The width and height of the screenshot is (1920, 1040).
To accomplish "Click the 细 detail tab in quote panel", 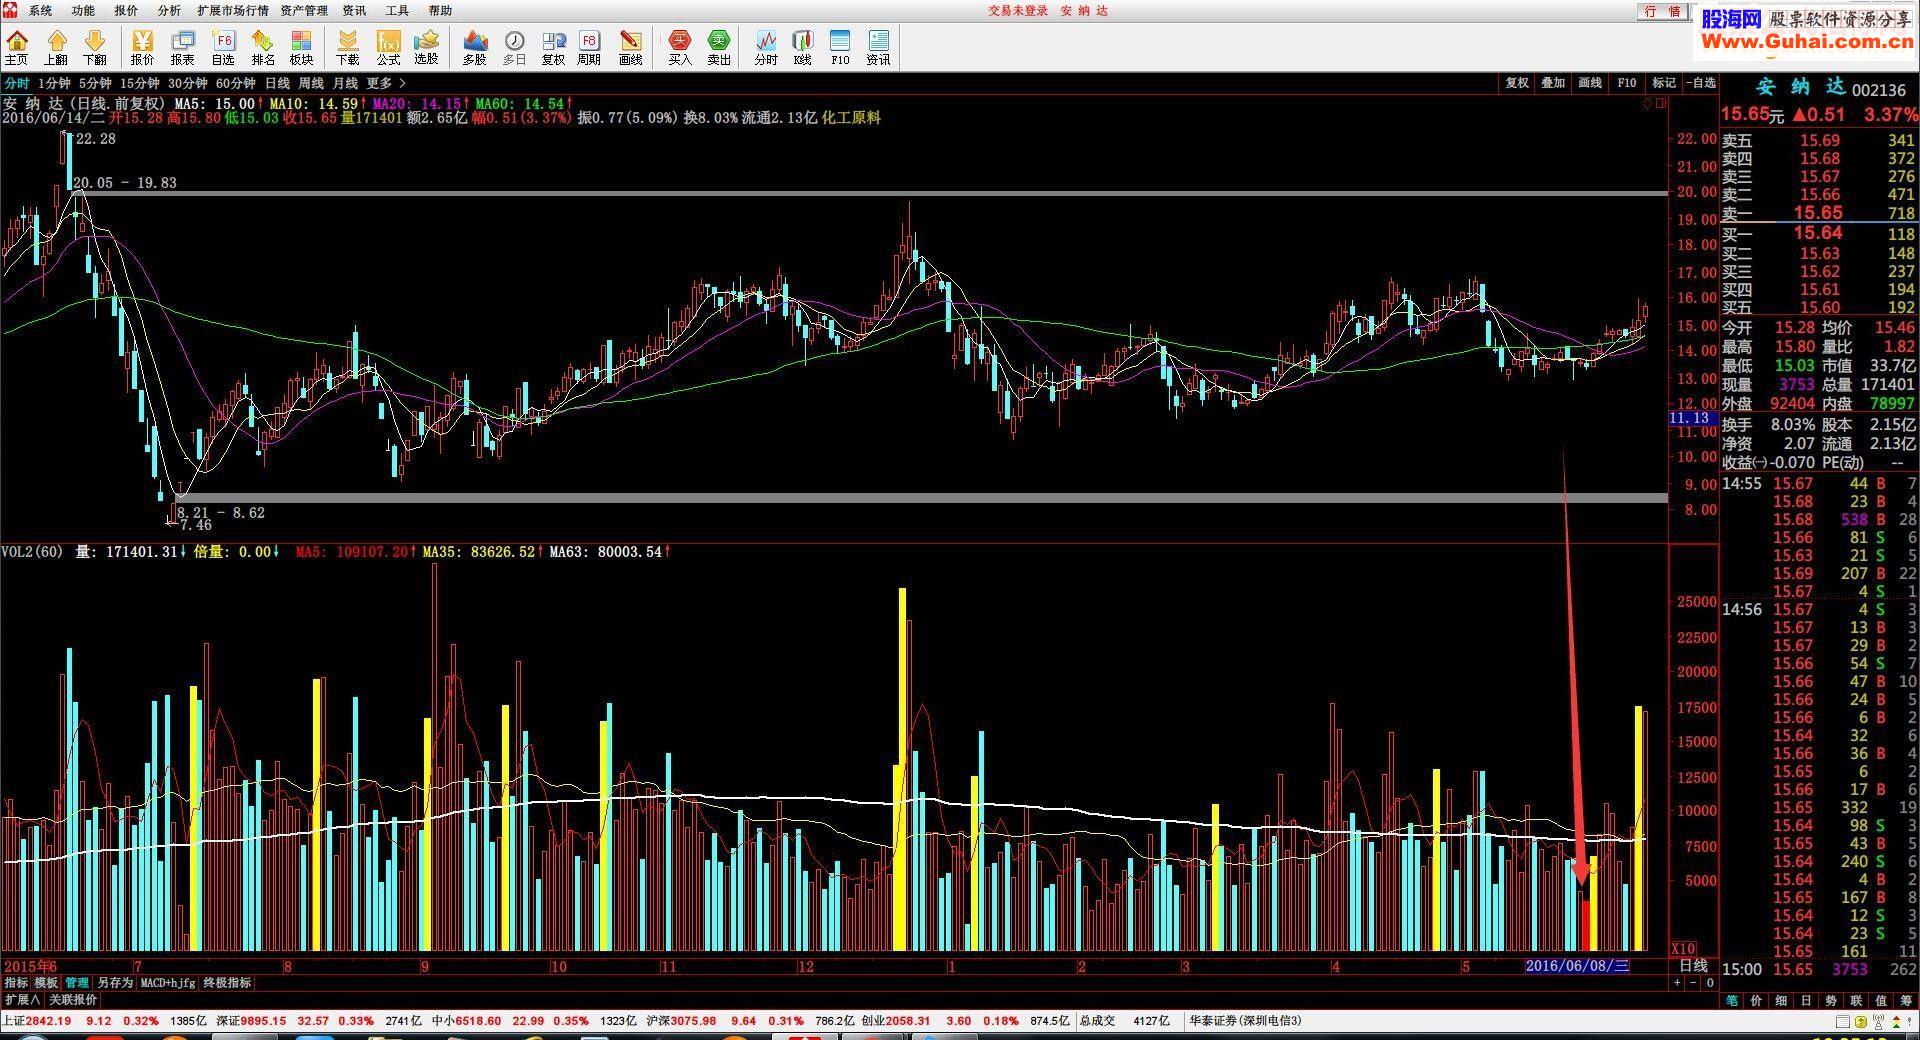I will (1781, 1000).
